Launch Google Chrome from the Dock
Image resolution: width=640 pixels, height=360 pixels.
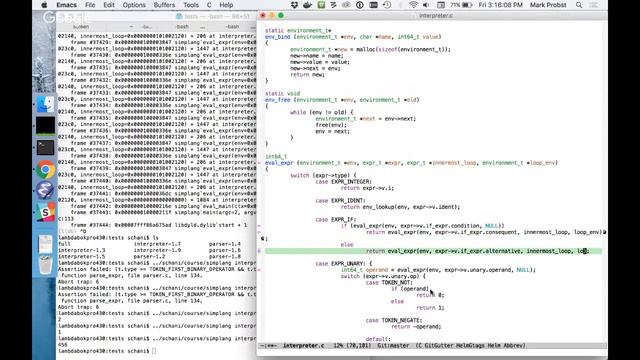click(45, 169)
